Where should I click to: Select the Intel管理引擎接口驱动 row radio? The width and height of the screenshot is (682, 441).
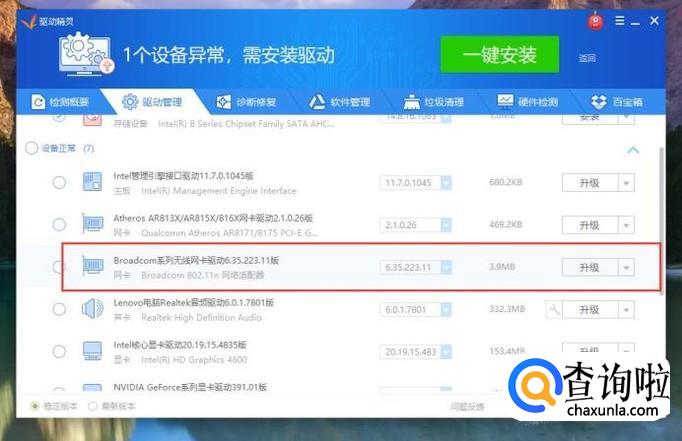(x=59, y=182)
